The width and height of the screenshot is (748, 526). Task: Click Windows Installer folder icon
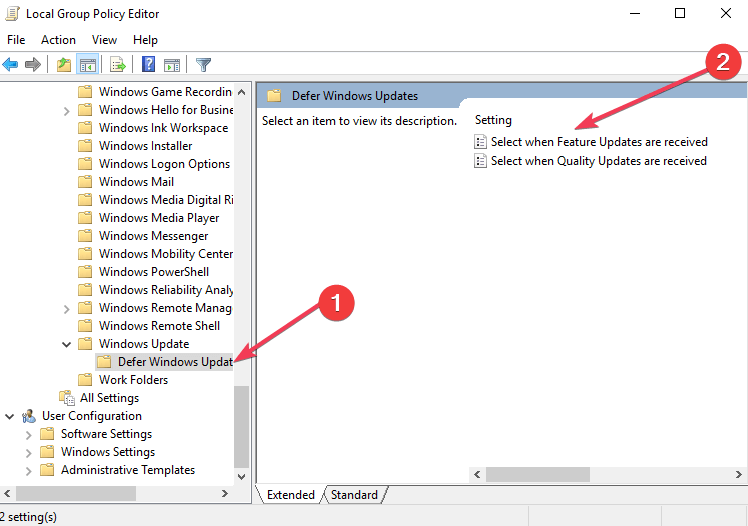click(x=85, y=146)
